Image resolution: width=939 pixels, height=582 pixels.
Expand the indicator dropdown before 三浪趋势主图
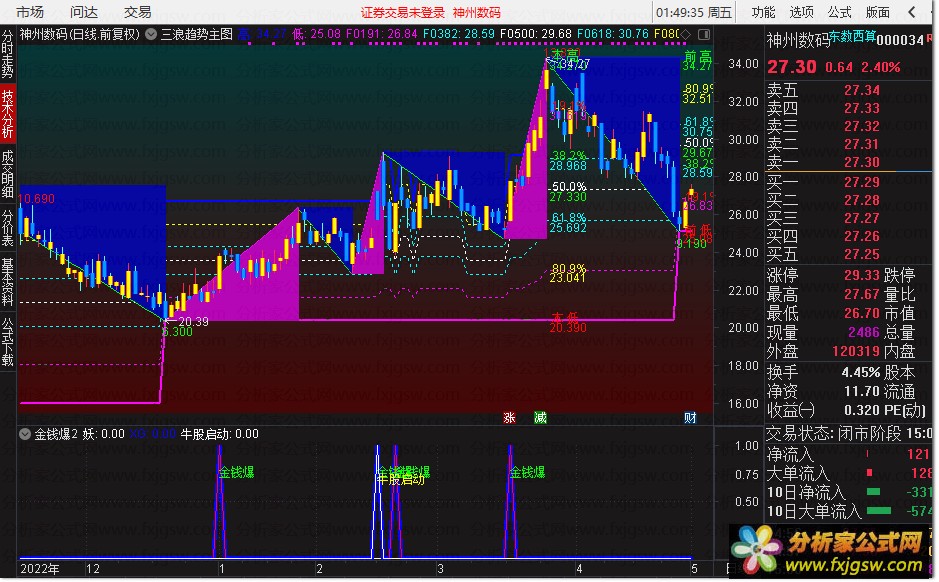[151, 35]
